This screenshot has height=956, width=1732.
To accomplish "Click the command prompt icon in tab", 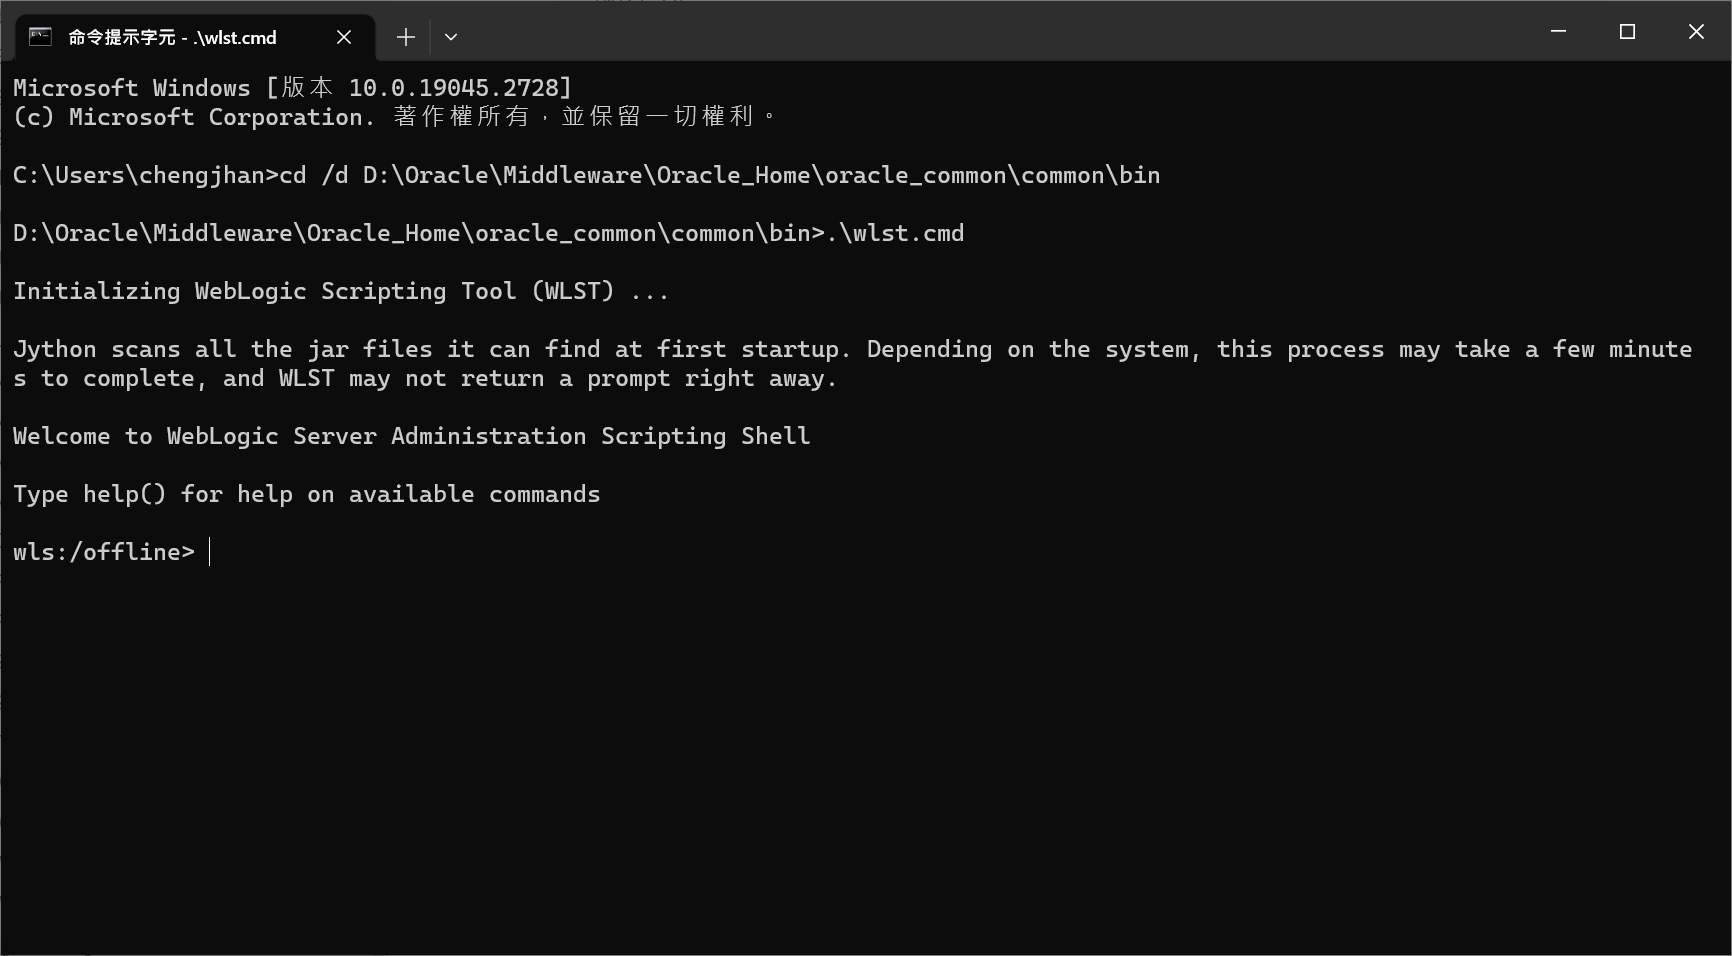I will (x=40, y=37).
